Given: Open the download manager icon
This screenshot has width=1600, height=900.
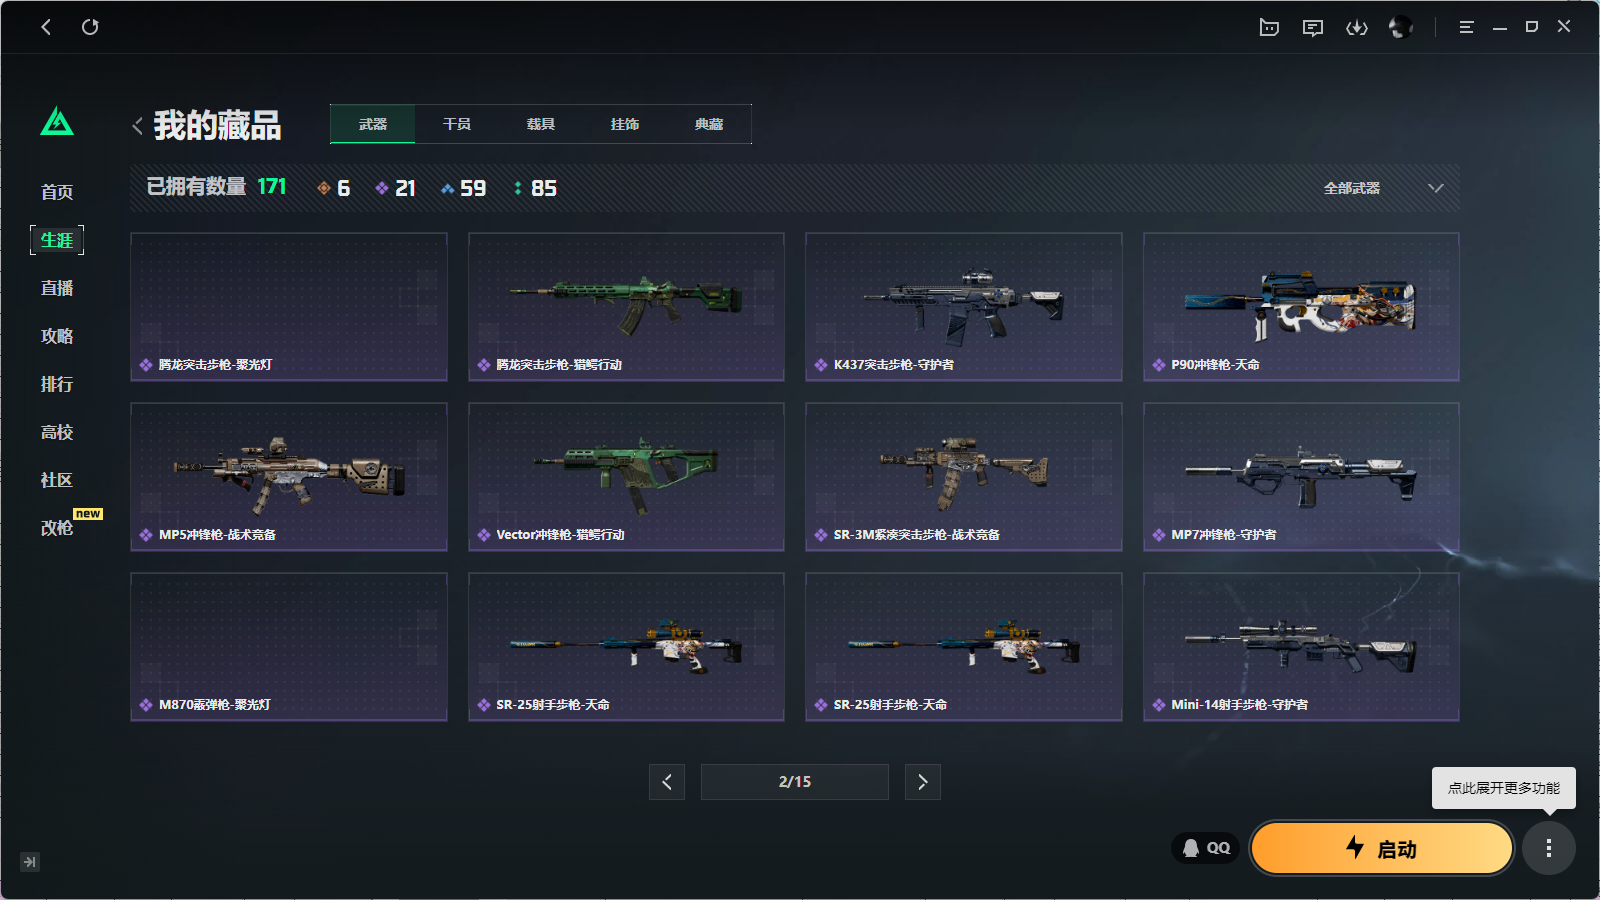Looking at the screenshot, I should click(1357, 27).
